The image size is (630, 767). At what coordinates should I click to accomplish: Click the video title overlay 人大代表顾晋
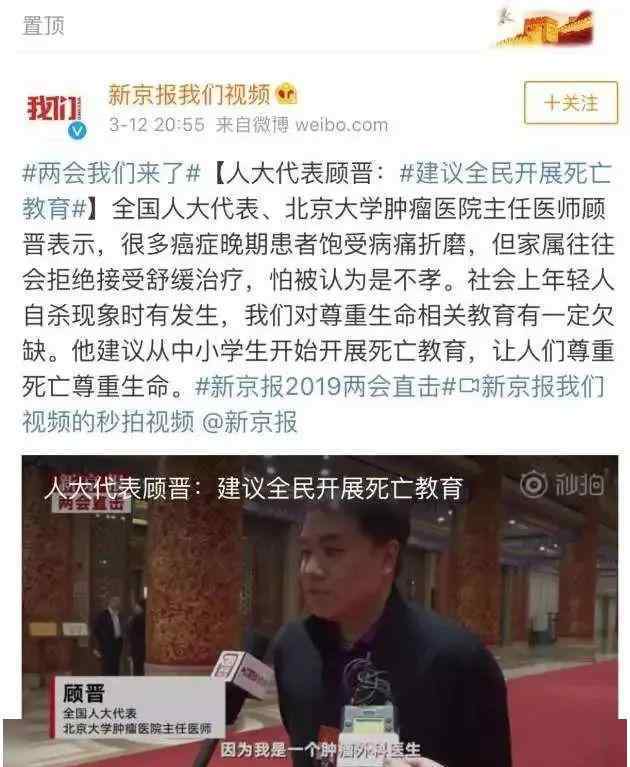[x=253, y=488]
